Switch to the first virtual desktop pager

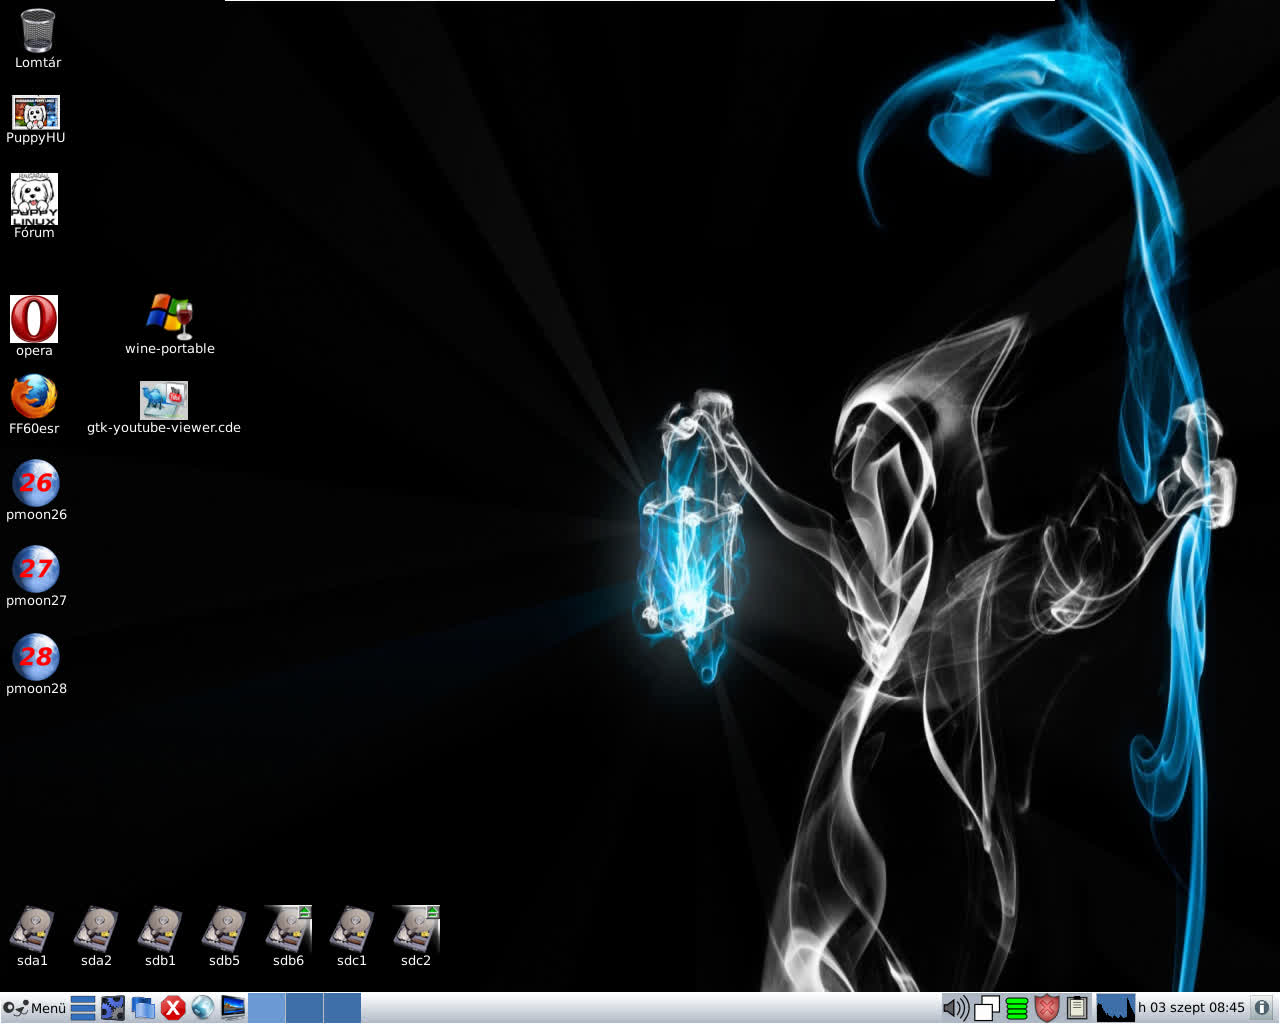[266, 1008]
